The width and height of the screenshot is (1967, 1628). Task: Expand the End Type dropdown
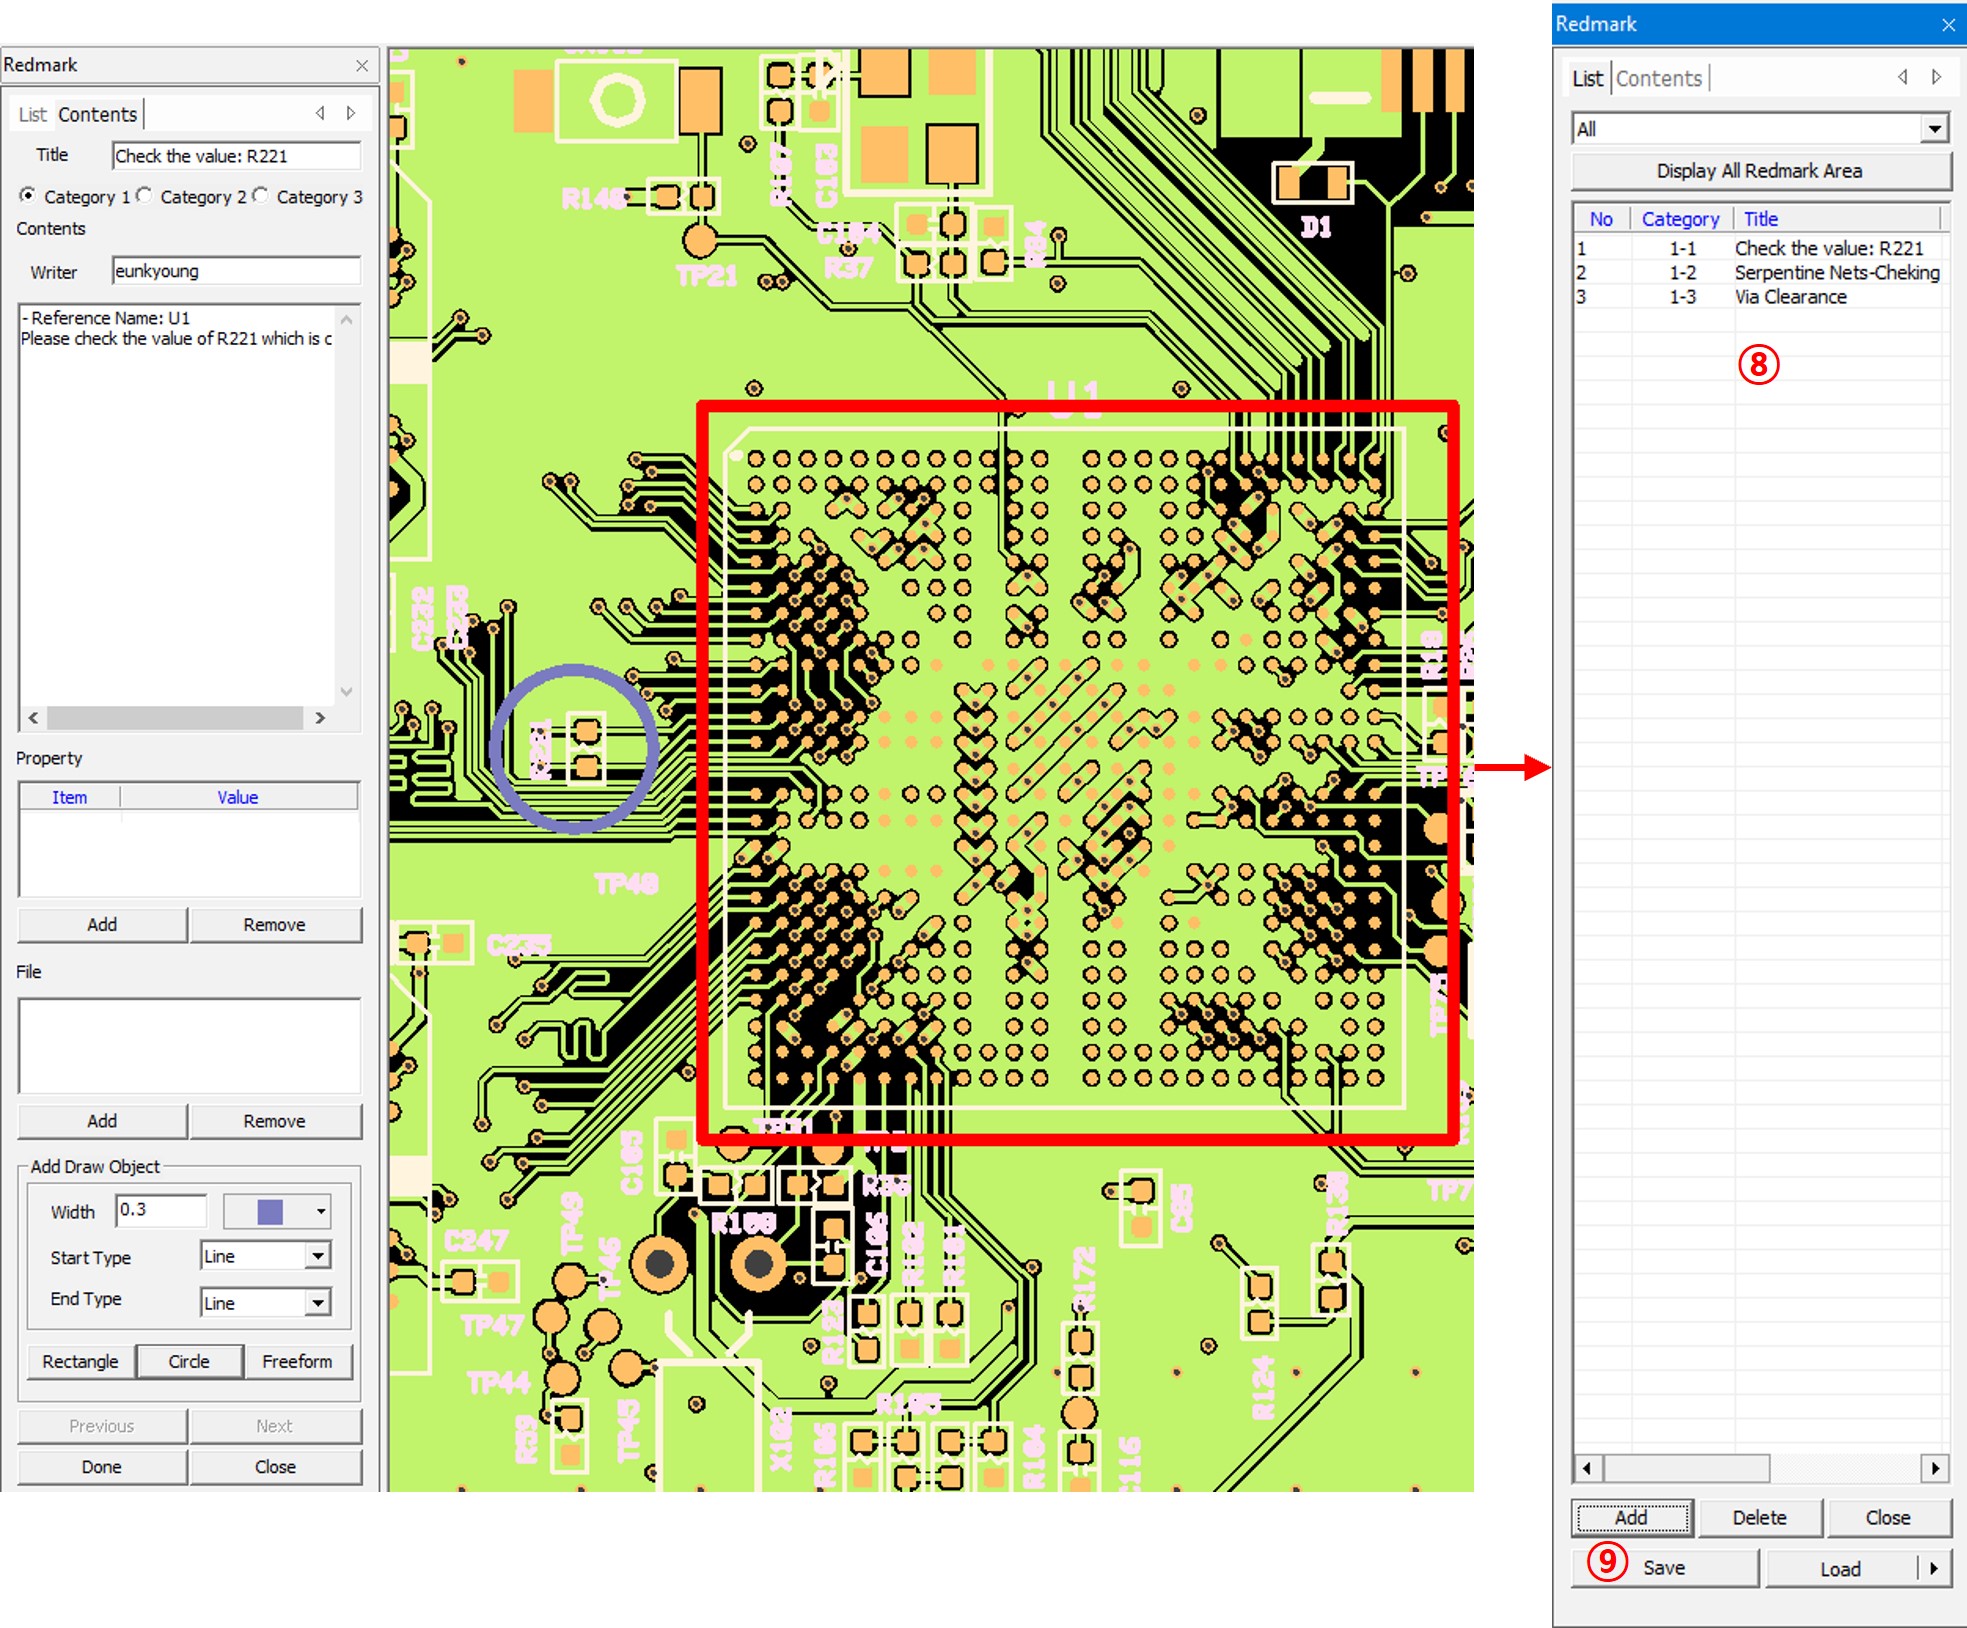pyautogui.click(x=317, y=1302)
